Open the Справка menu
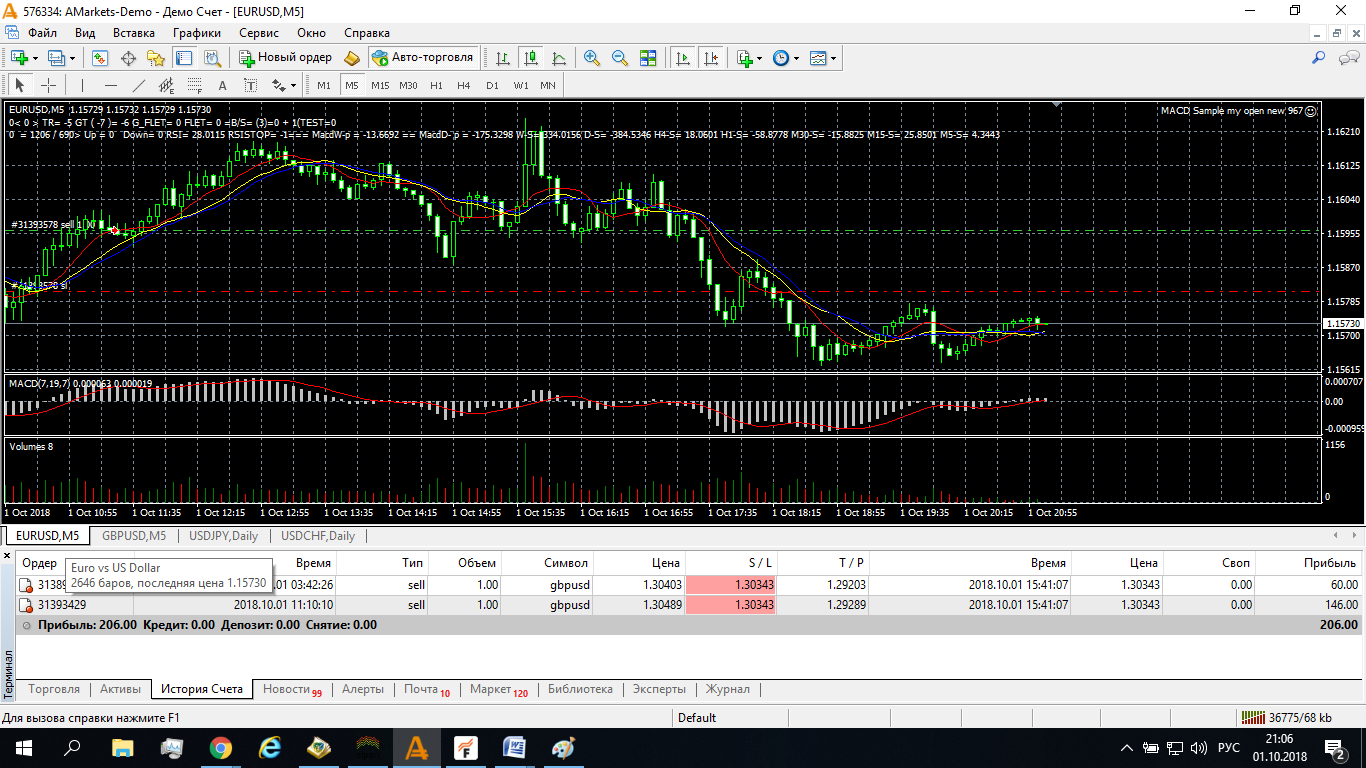 point(367,33)
